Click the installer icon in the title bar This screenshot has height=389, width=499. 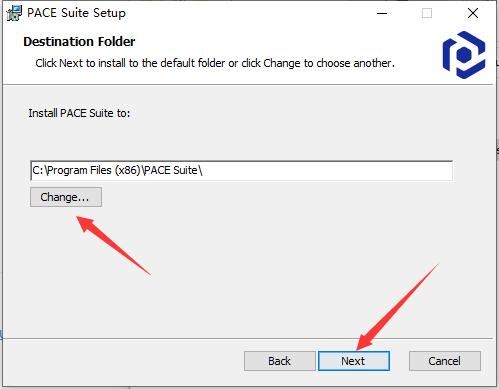pos(14,13)
